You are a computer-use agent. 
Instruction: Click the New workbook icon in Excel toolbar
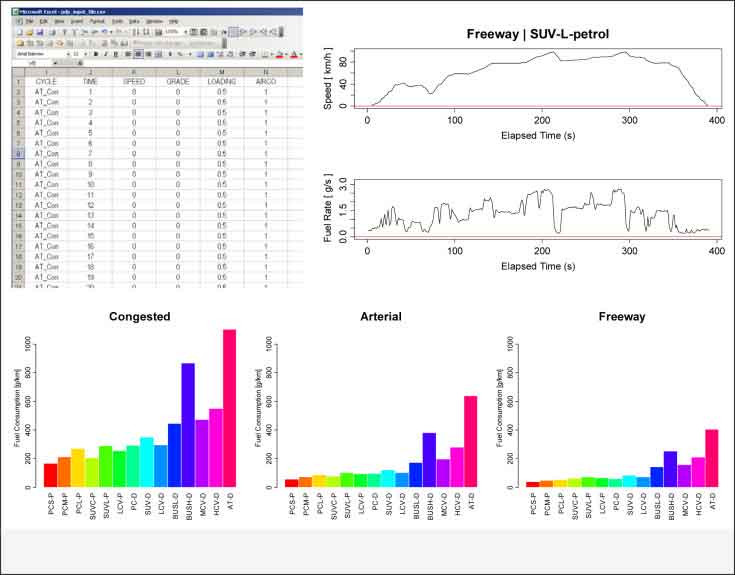(x=18, y=32)
